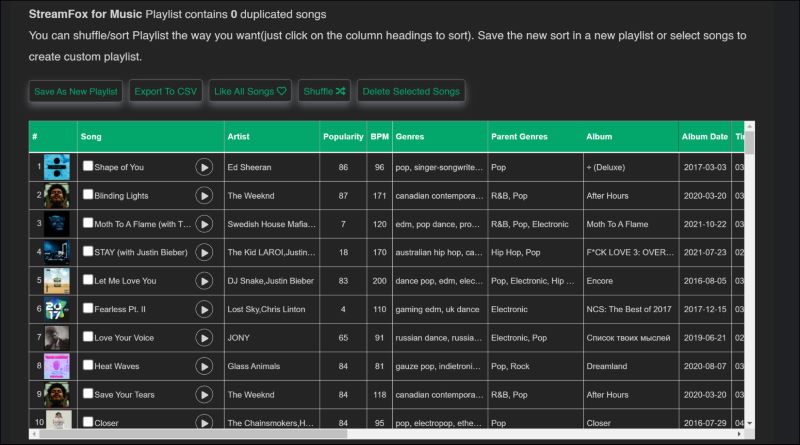800x445 pixels.
Task: Select the Heat Waves checkbox
Action: coord(88,365)
